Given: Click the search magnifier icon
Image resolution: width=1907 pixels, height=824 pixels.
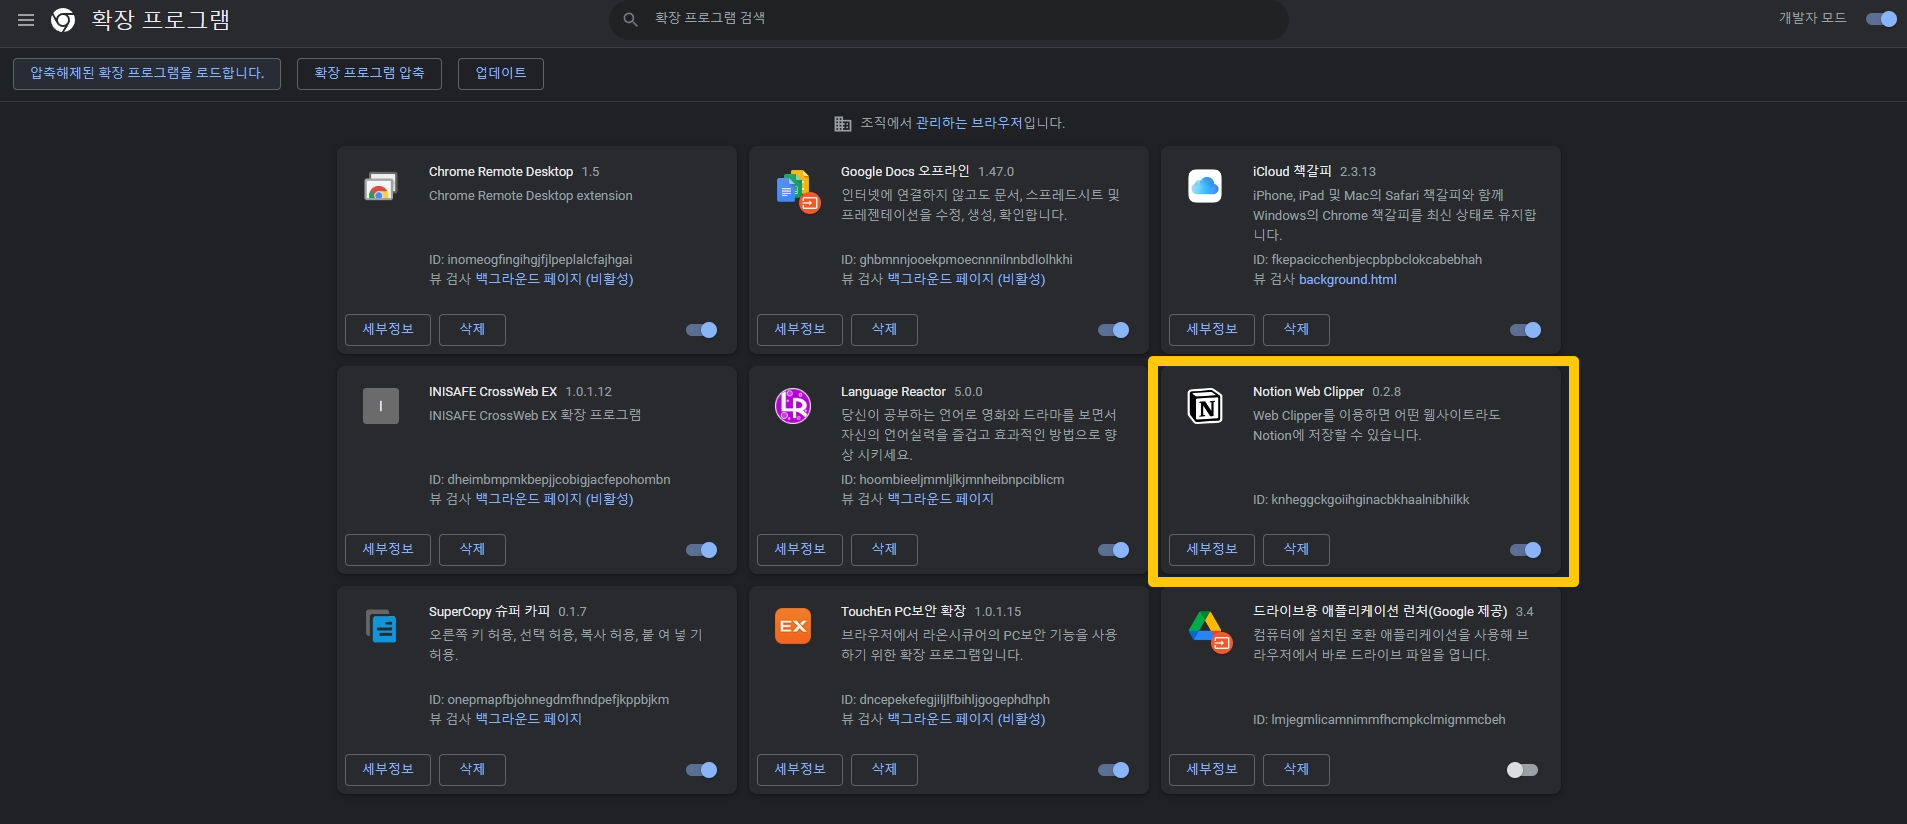Looking at the screenshot, I should click(630, 19).
